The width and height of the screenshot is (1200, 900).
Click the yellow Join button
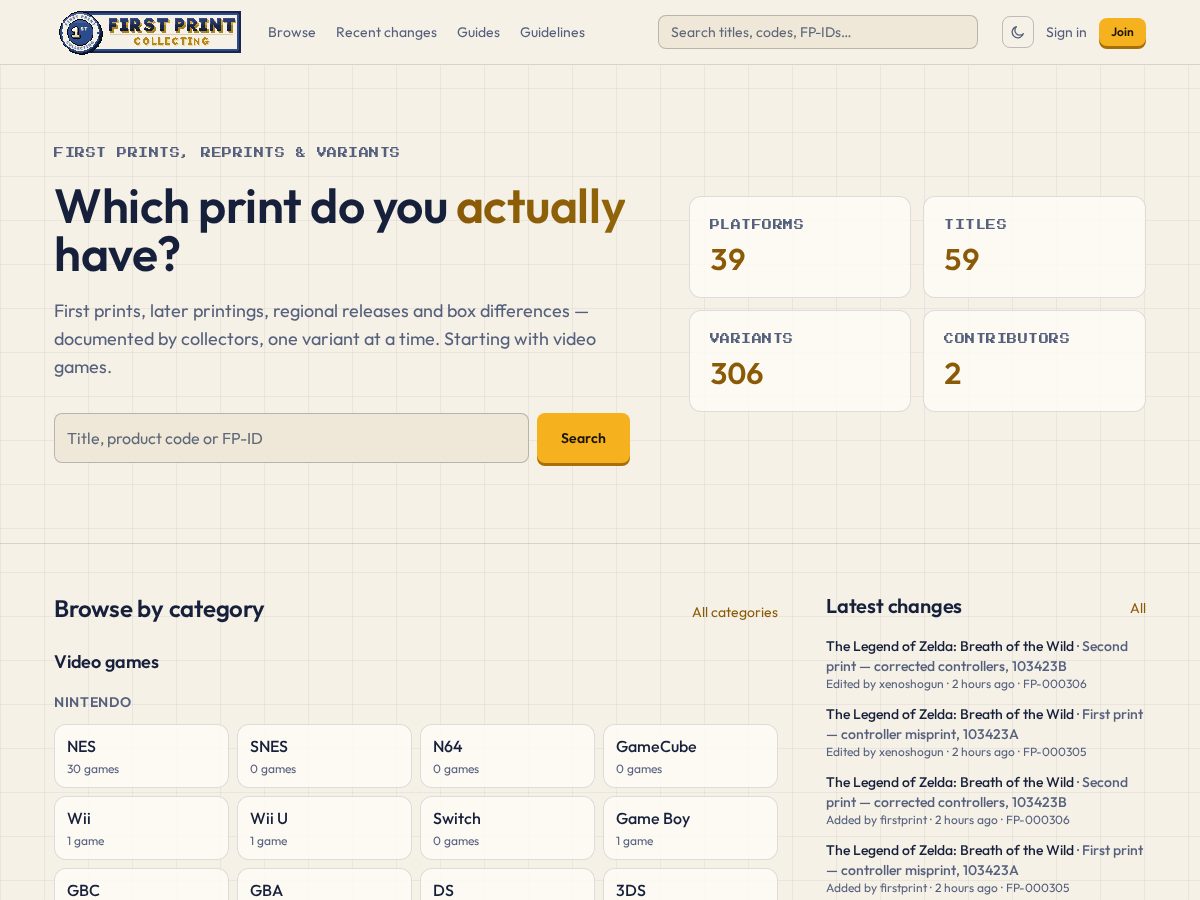click(x=1122, y=32)
